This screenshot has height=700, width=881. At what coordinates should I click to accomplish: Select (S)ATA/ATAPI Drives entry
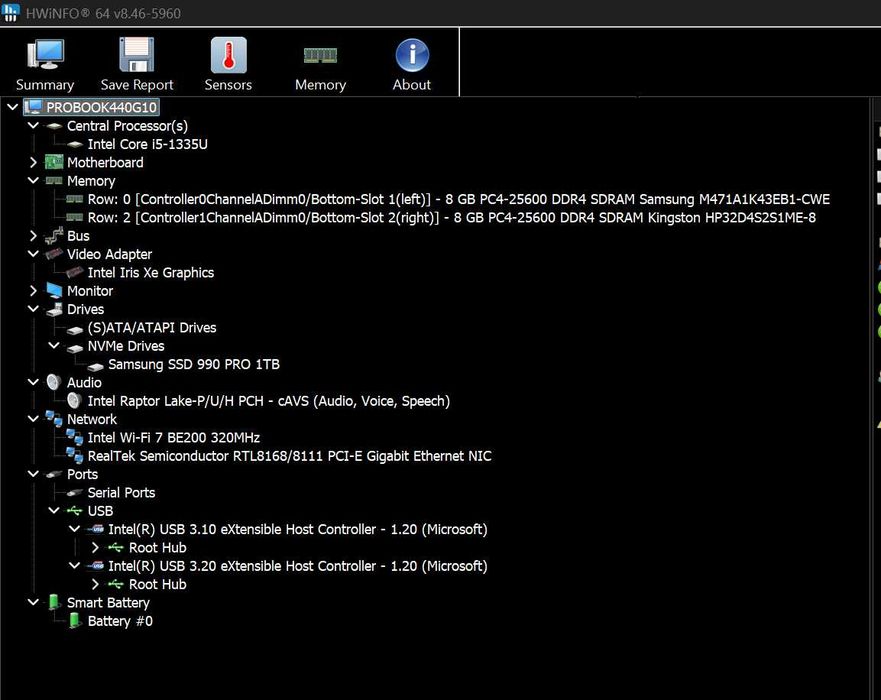(x=152, y=328)
